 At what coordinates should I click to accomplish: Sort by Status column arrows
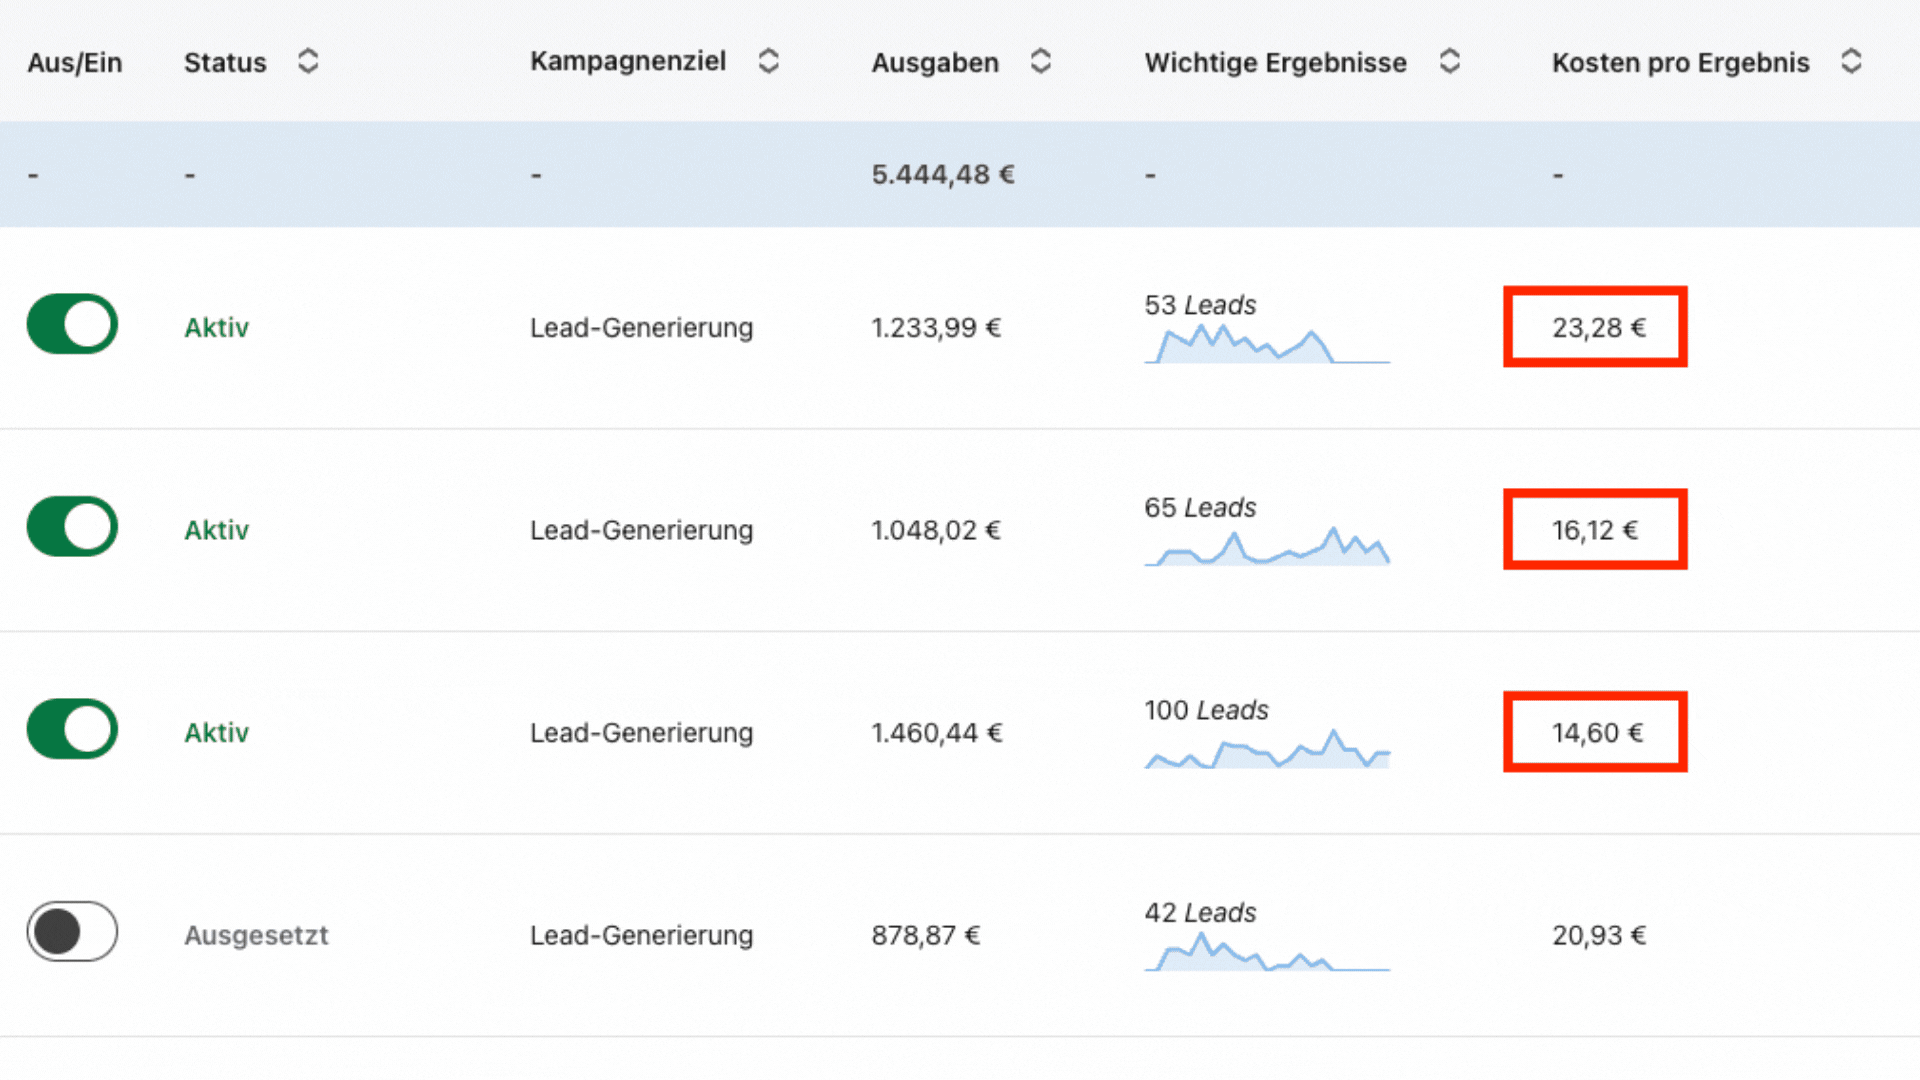pyautogui.click(x=308, y=61)
